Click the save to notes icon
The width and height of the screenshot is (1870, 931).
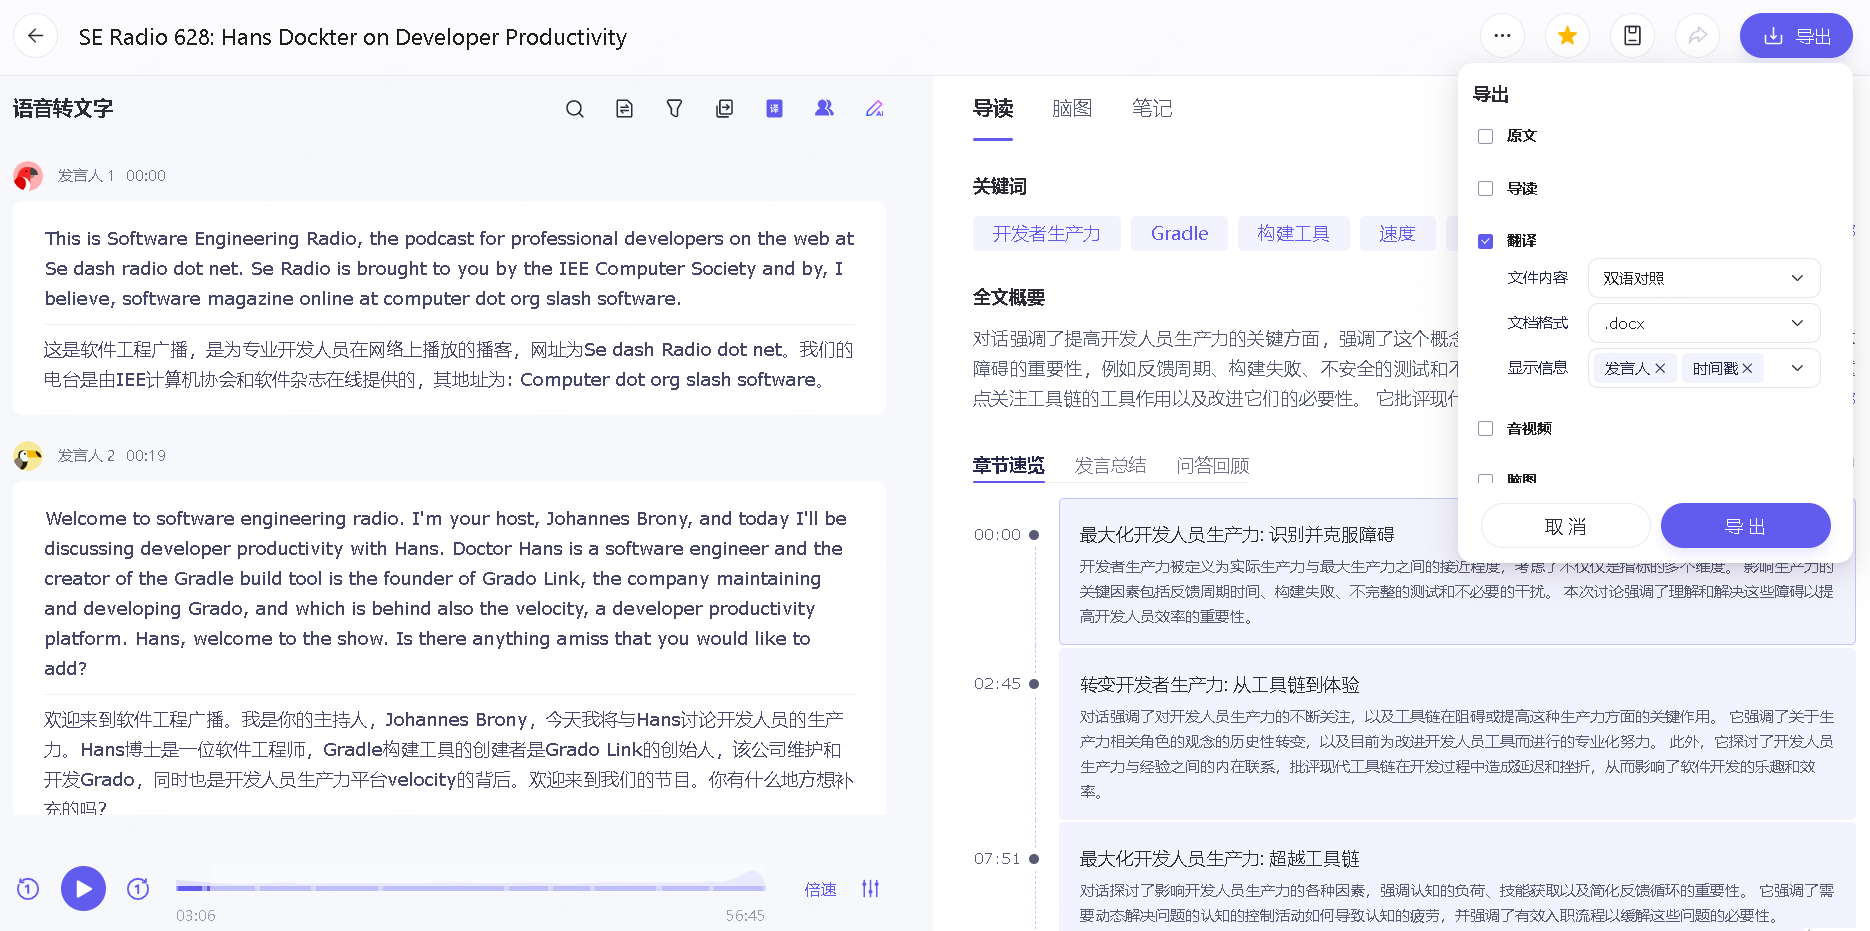(x=1632, y=36)
